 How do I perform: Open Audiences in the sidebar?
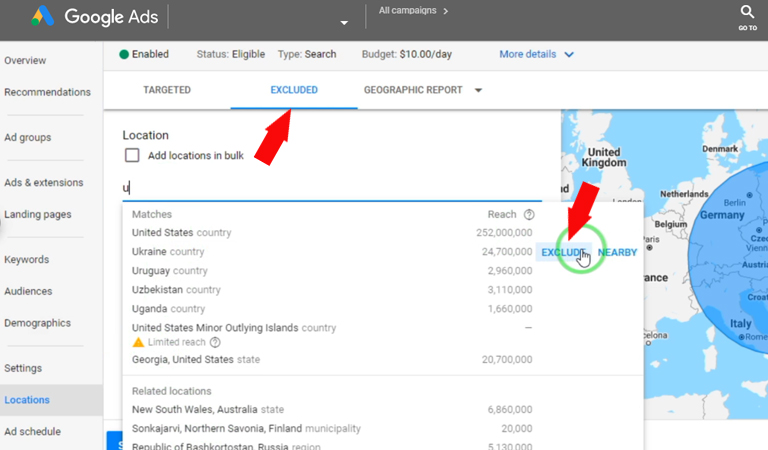click(28, 291)
